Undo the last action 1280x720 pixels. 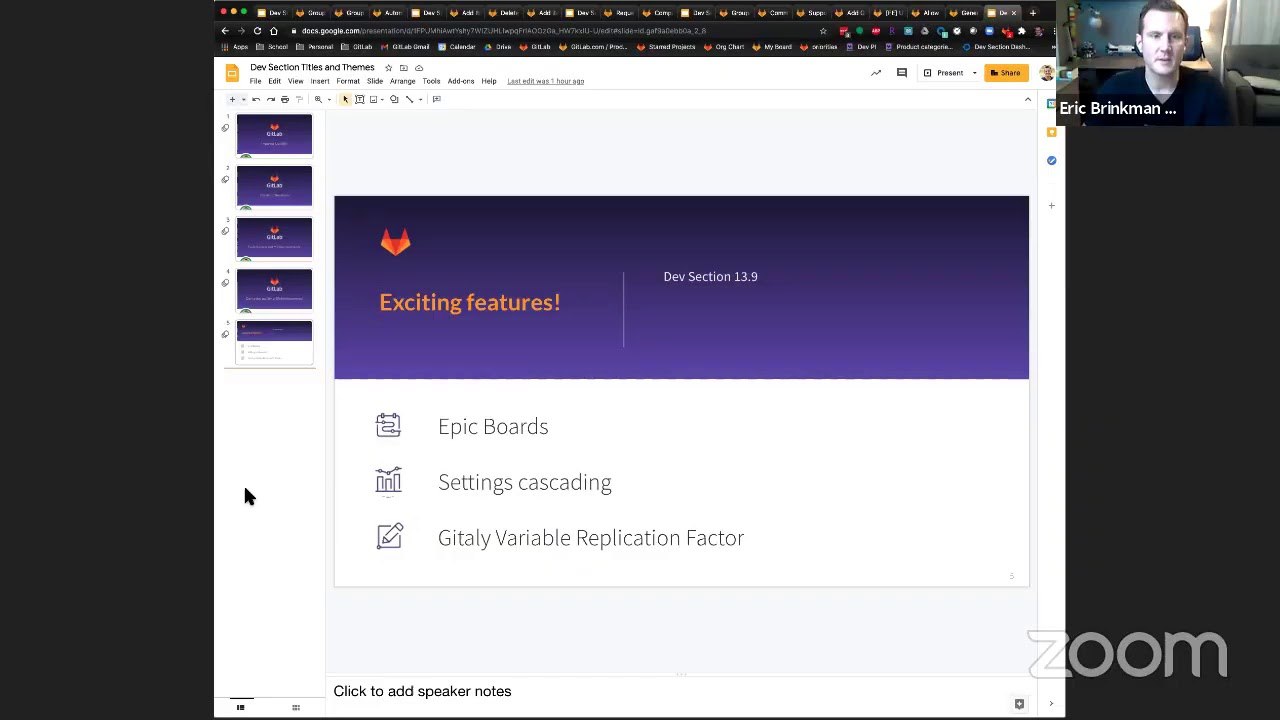click(x=256, y=99)
